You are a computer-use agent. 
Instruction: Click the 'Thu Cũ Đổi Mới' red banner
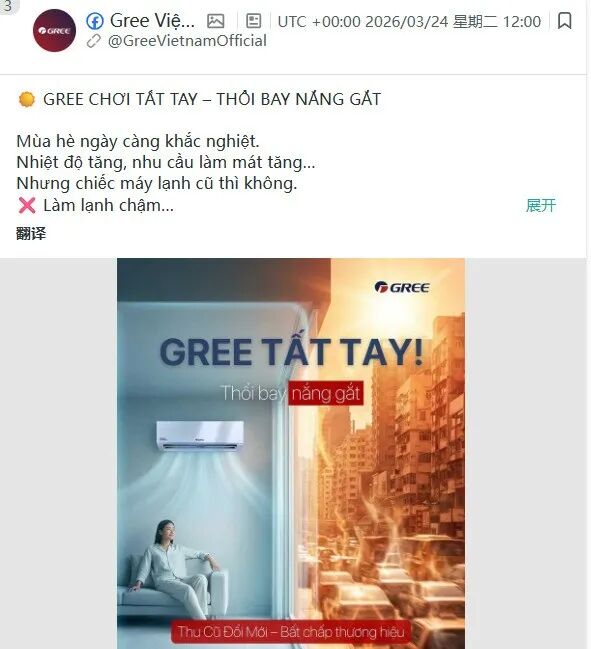coord(291,632)
